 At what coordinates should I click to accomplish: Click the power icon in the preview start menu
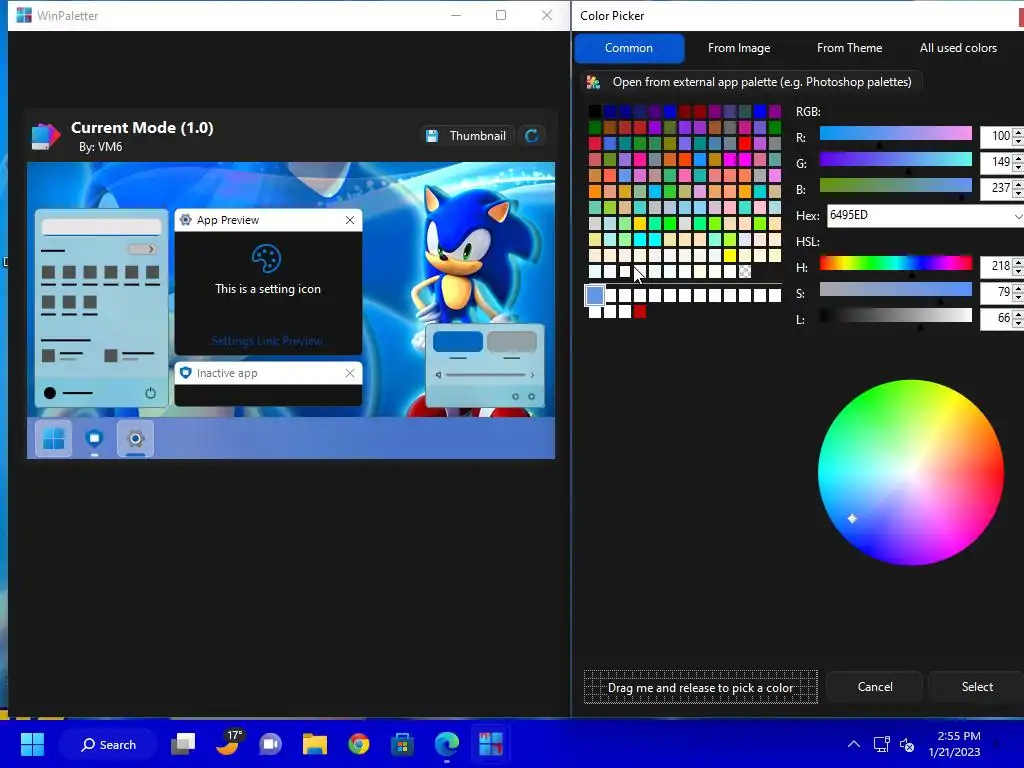(x=150, y=392)
